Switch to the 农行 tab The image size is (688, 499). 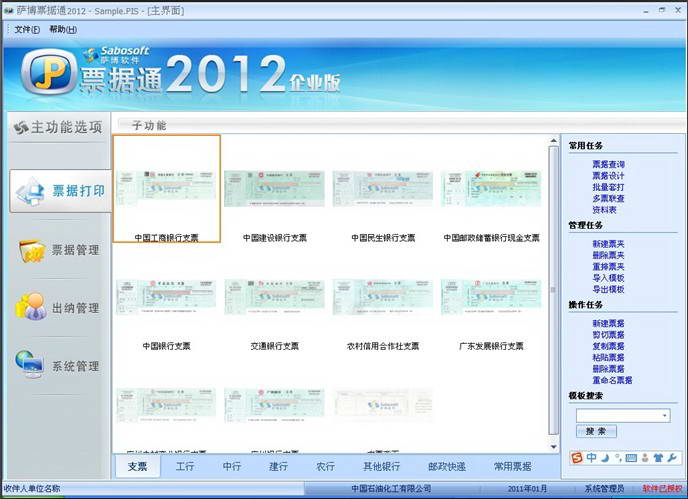[x=326, y=467]
